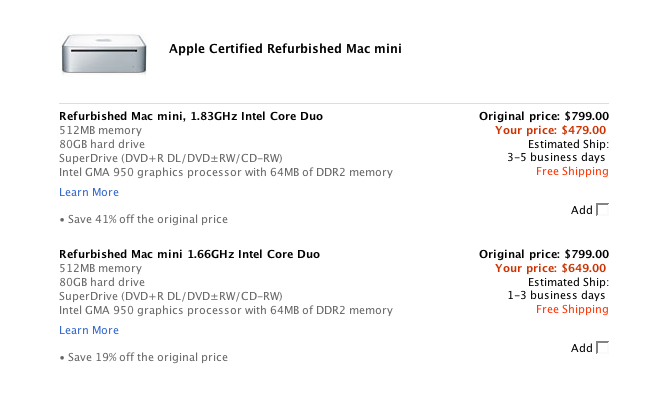
Task: Click the Mac mini product image
Action: click(104, 54)
